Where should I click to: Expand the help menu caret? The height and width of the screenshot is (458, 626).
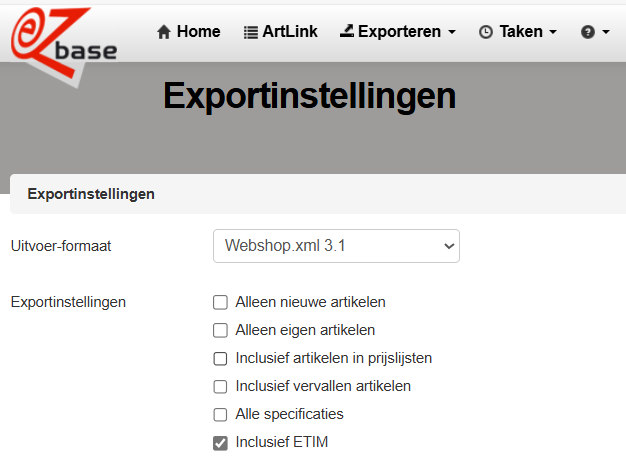coord(606,32)
